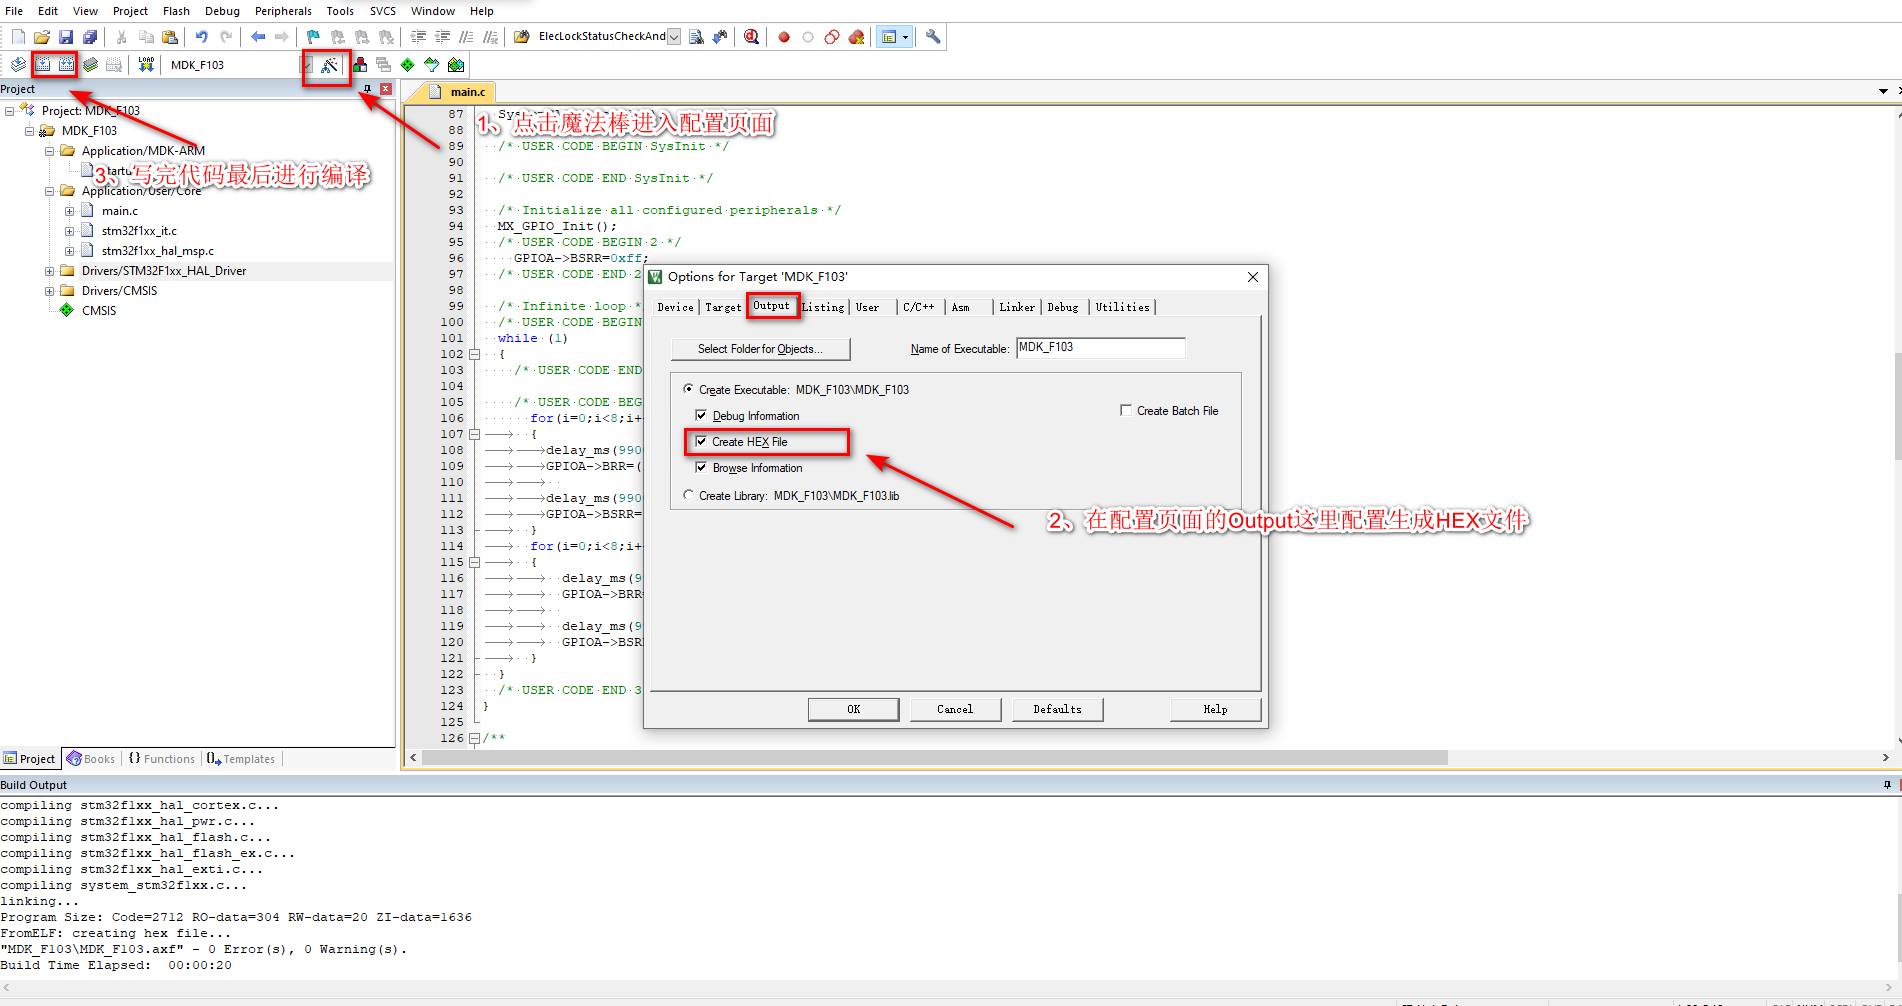Image resolution: width=1902 pixels, height=1006 pixels.
Task: Open File Extensions and Books icon
Action: click(x=360, y=65)
